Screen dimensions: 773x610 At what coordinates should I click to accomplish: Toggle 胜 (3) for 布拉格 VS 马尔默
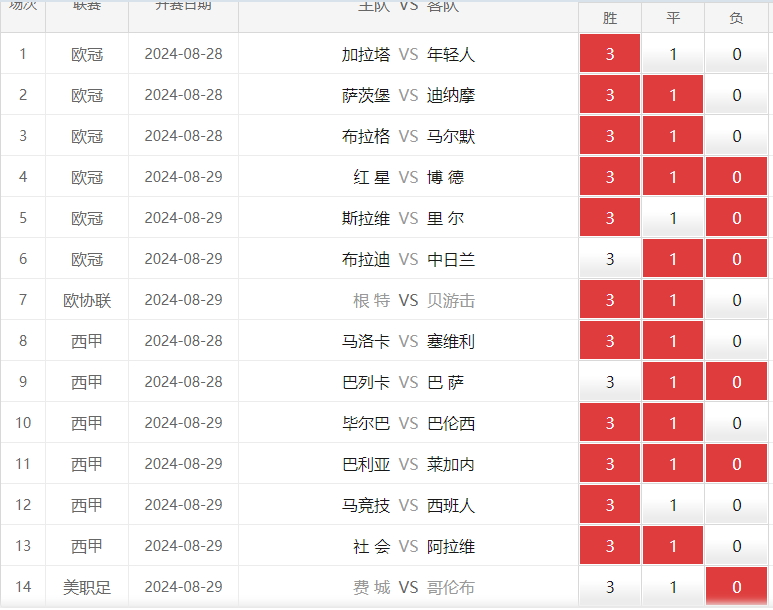coord(610,135)
